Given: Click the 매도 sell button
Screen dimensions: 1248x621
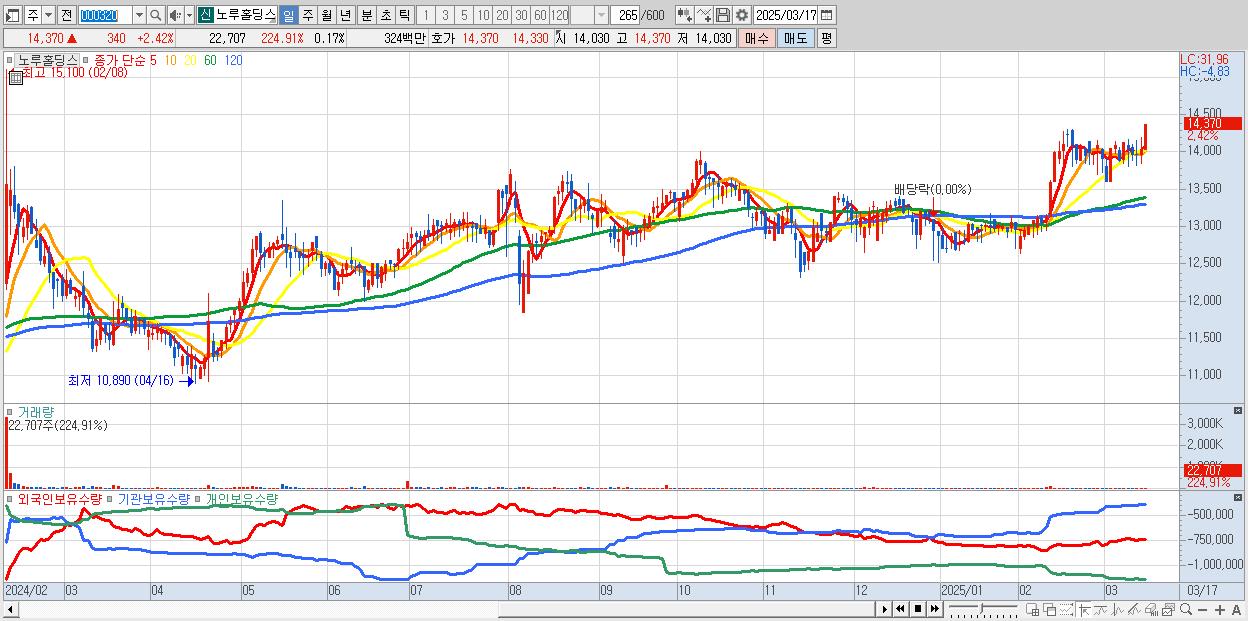Looking at the screenshot, I should point(796,38).
